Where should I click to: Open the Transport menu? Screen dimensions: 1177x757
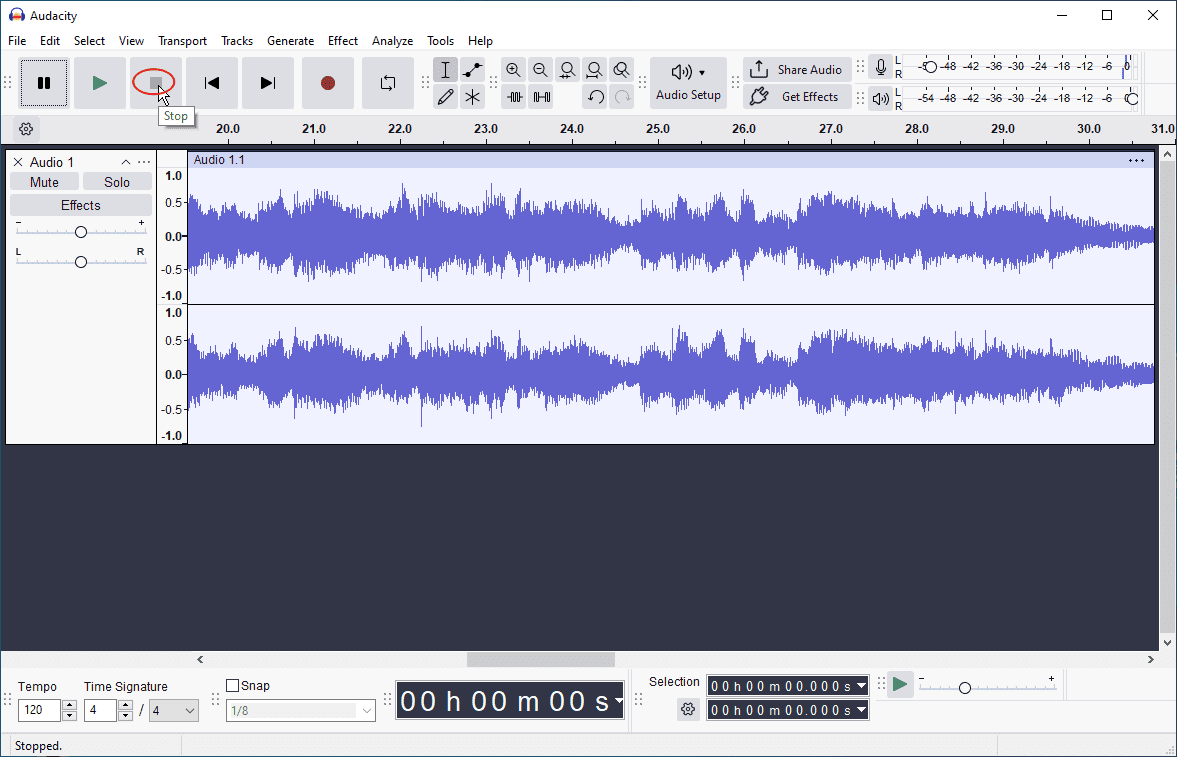coord(182,41)
